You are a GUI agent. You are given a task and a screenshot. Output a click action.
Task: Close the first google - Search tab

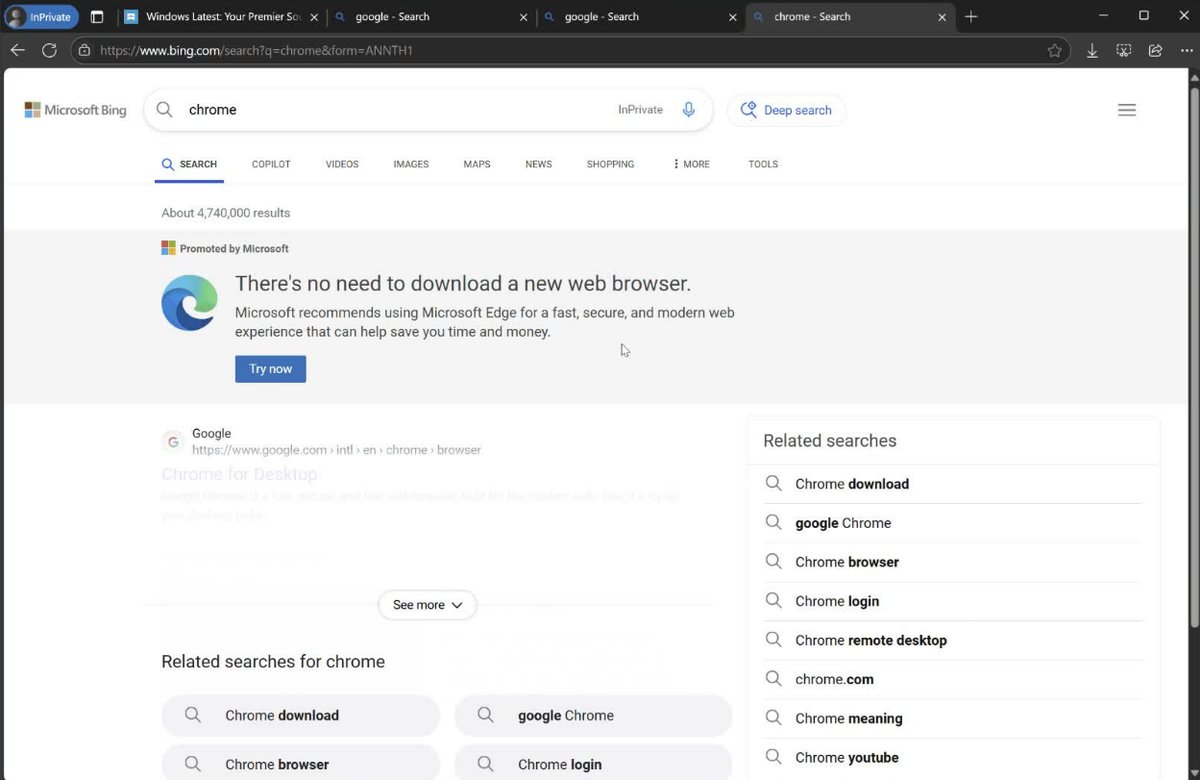[x=524, y=17]
